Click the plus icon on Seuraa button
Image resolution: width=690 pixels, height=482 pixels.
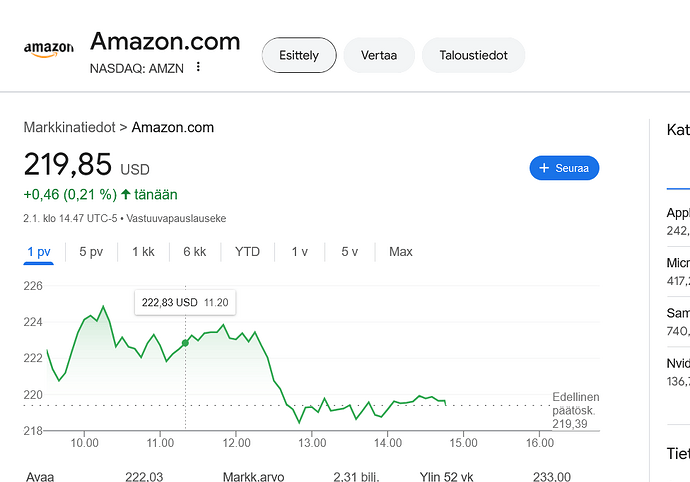click(544, 168)
